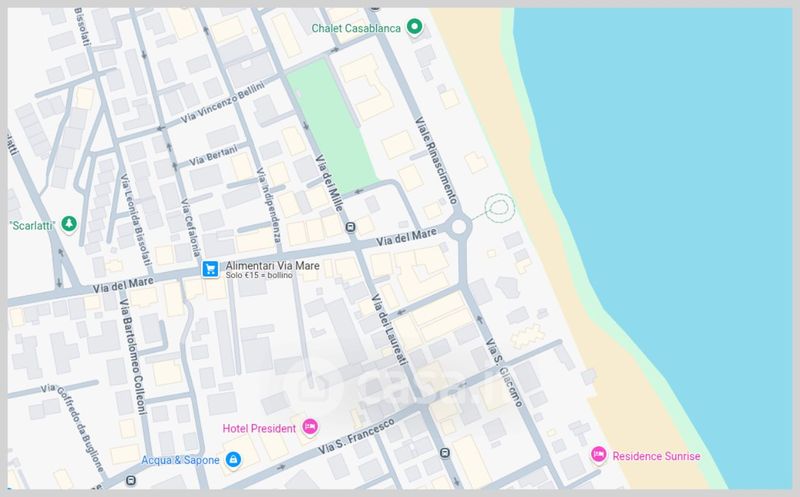Select the Residence Sunrise text label
Viewport: 800px width, 497px height.
click(x=656, y=456)
